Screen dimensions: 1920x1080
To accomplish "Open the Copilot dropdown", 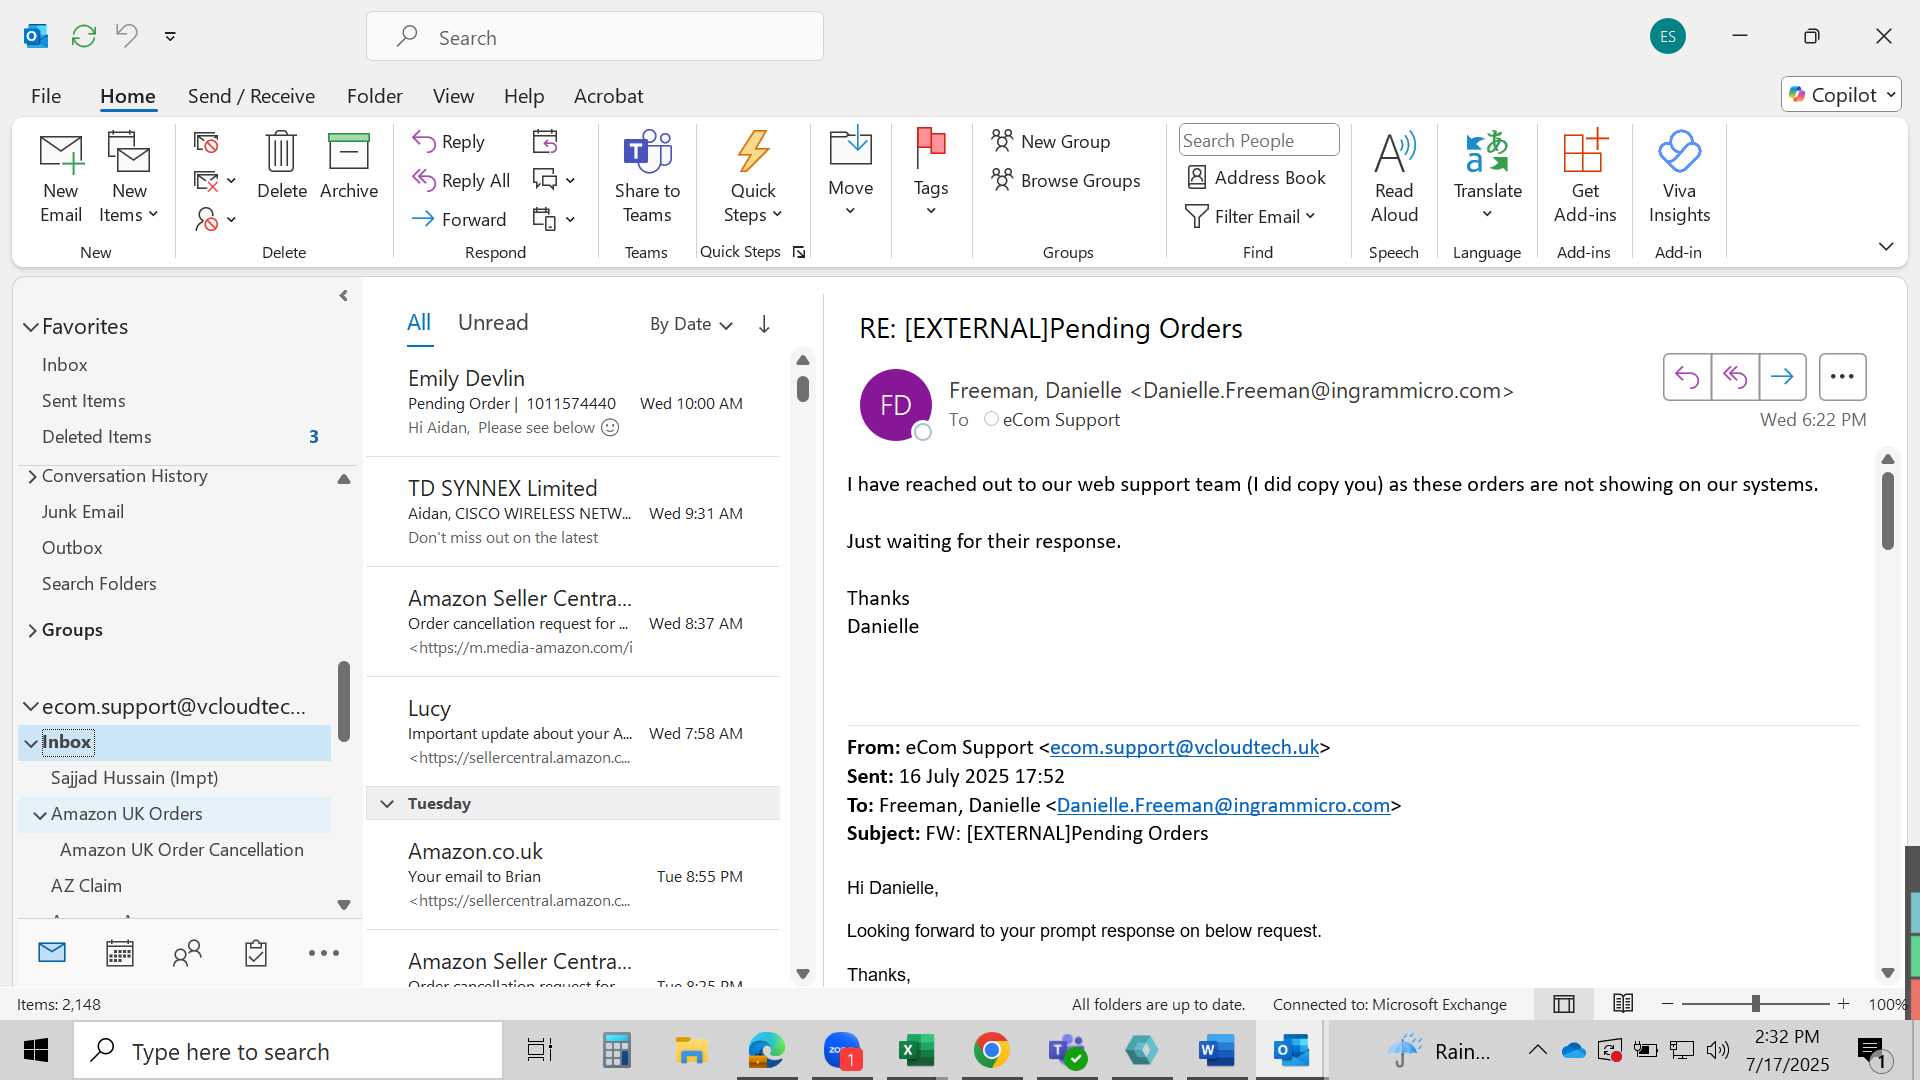I will click(x=1841, y=95).
